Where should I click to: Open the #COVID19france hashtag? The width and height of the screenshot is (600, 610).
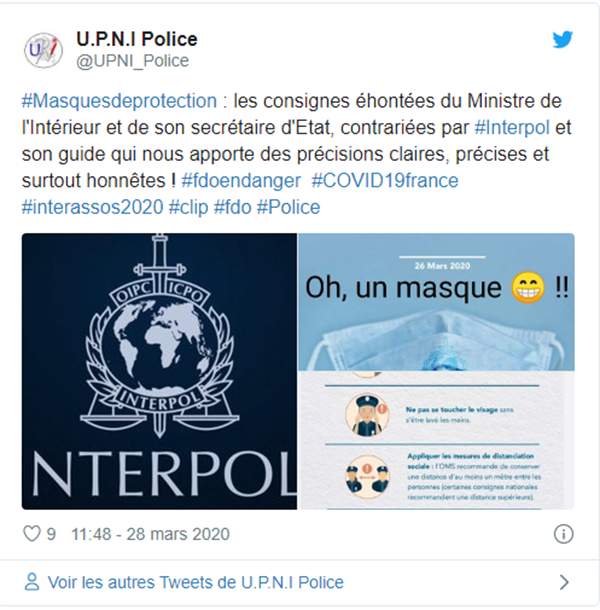coord(385,181)
